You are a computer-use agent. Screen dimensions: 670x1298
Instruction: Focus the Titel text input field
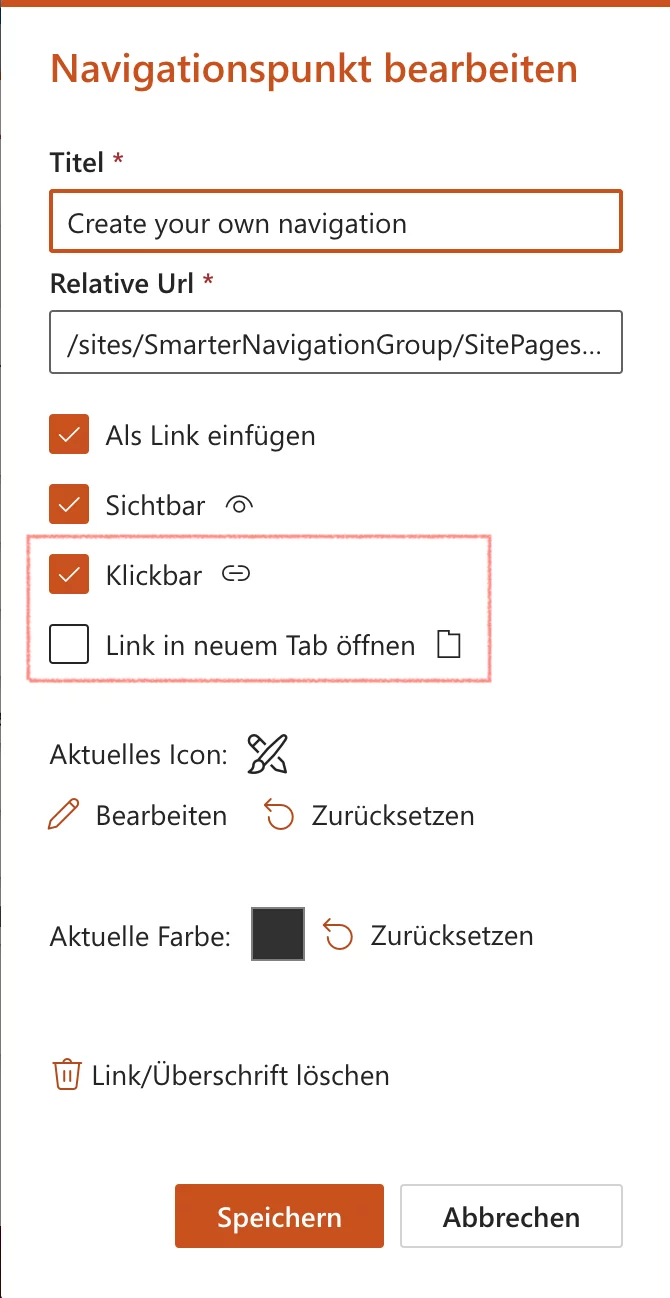[x=336, y=222]
